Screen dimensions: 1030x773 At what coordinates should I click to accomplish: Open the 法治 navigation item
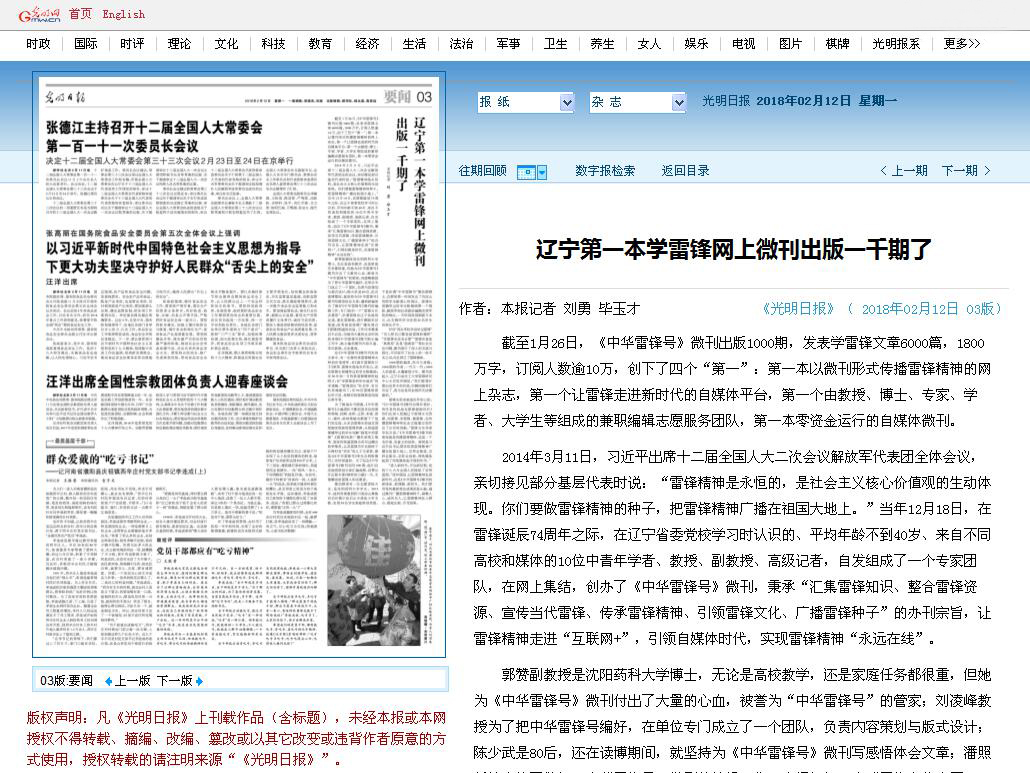tap(461, 43)
